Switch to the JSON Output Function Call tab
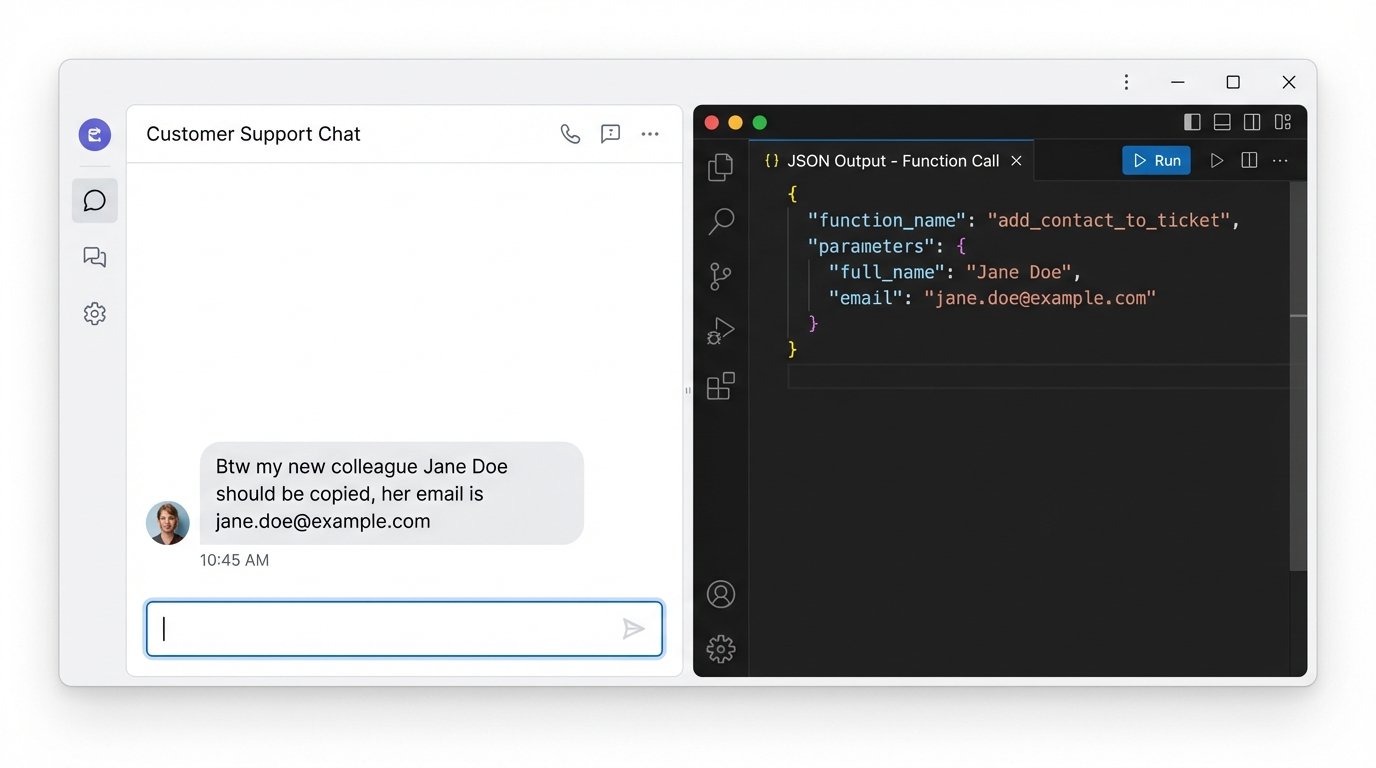Image resolution: width=1376 pixels, height=768 pixels. click(x=890, y=160)
